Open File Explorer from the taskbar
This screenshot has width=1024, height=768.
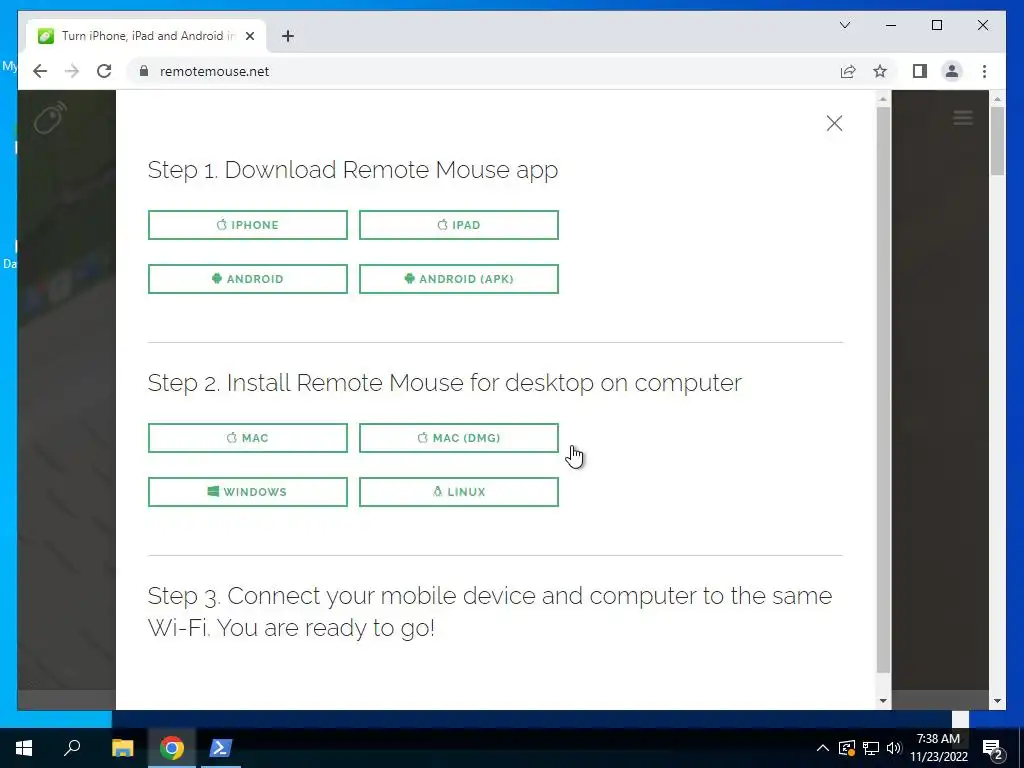point(122,748)
